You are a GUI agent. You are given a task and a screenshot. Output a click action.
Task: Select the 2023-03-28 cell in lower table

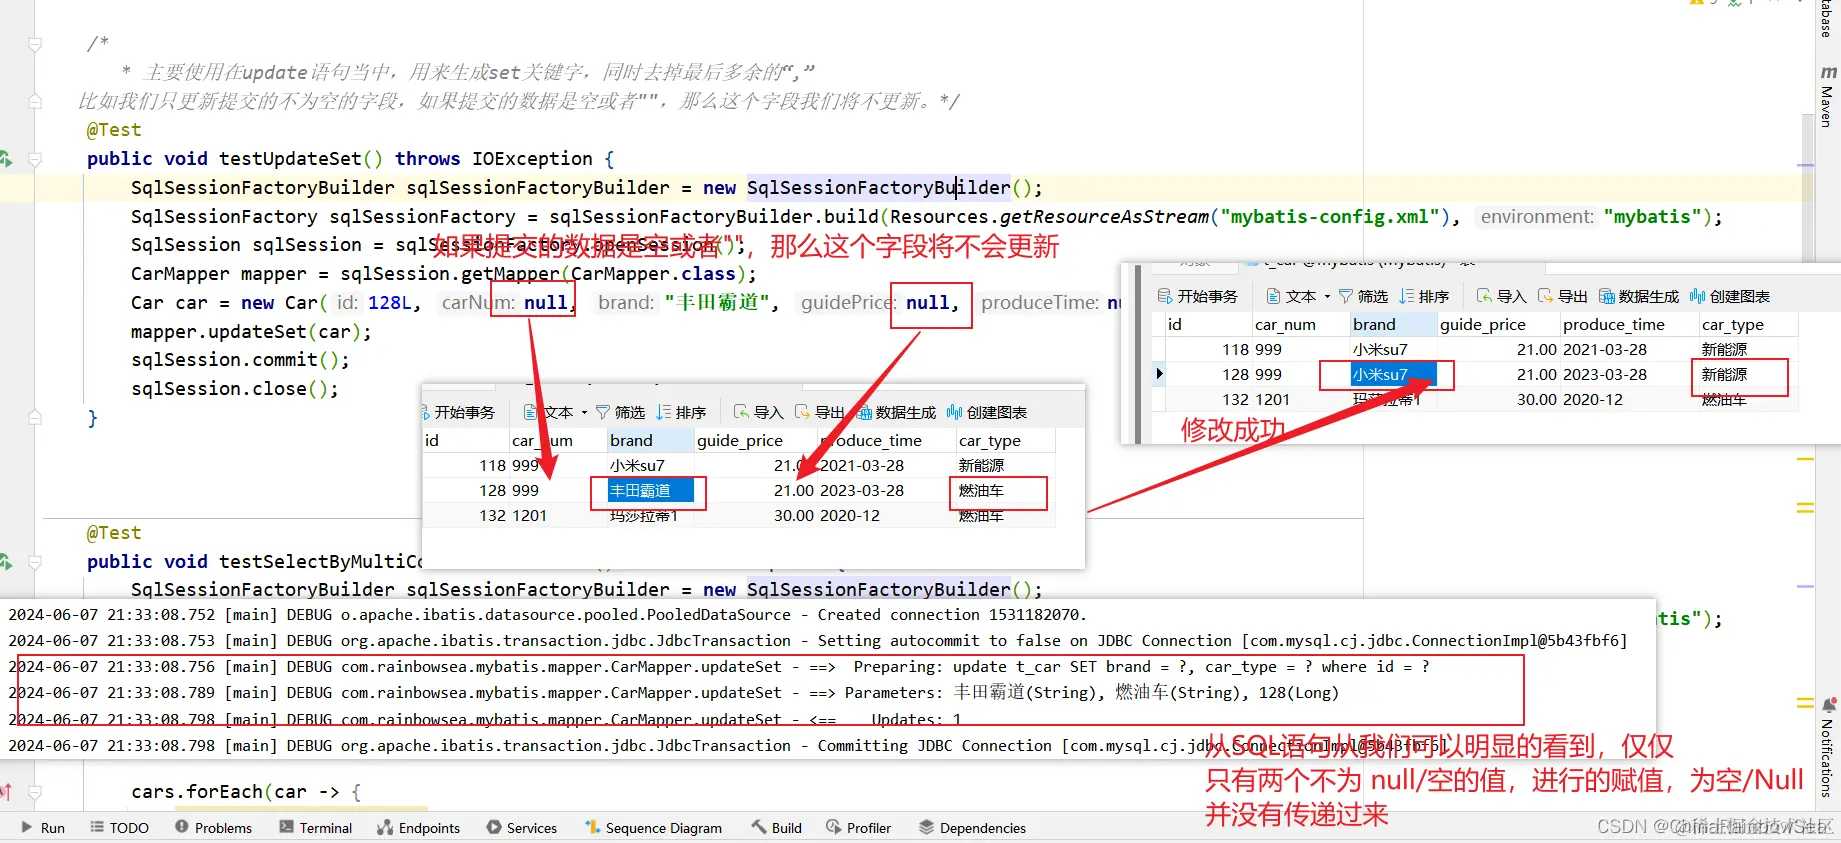[886, 490]
